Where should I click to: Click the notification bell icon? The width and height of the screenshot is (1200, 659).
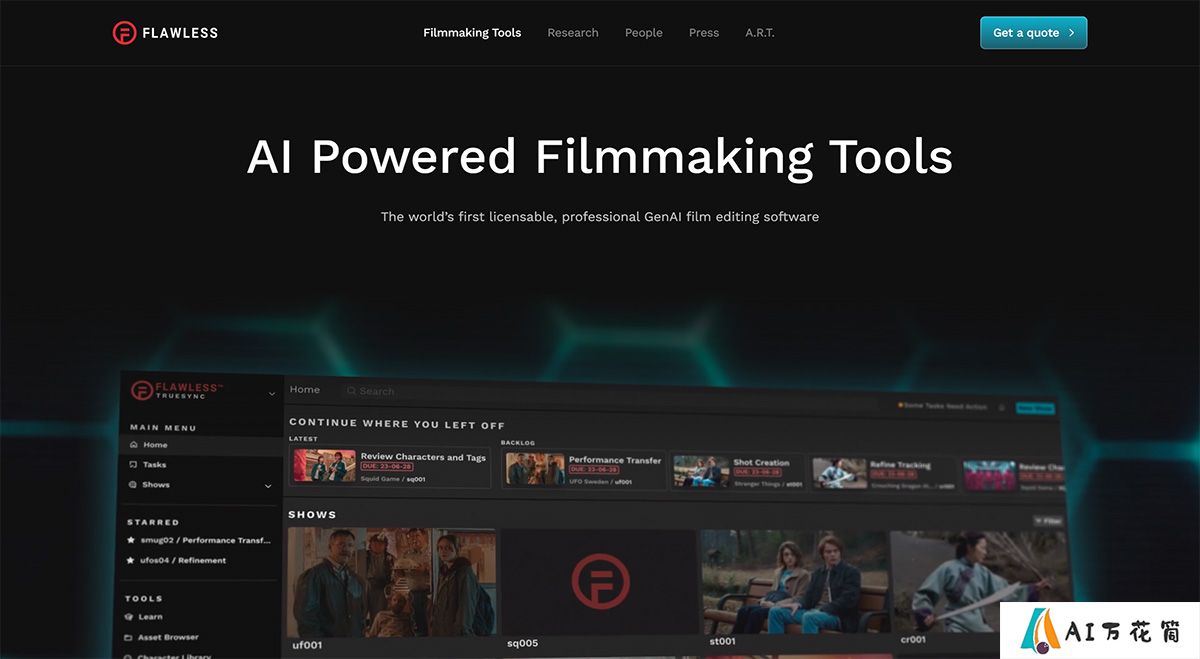(1002, 408)
